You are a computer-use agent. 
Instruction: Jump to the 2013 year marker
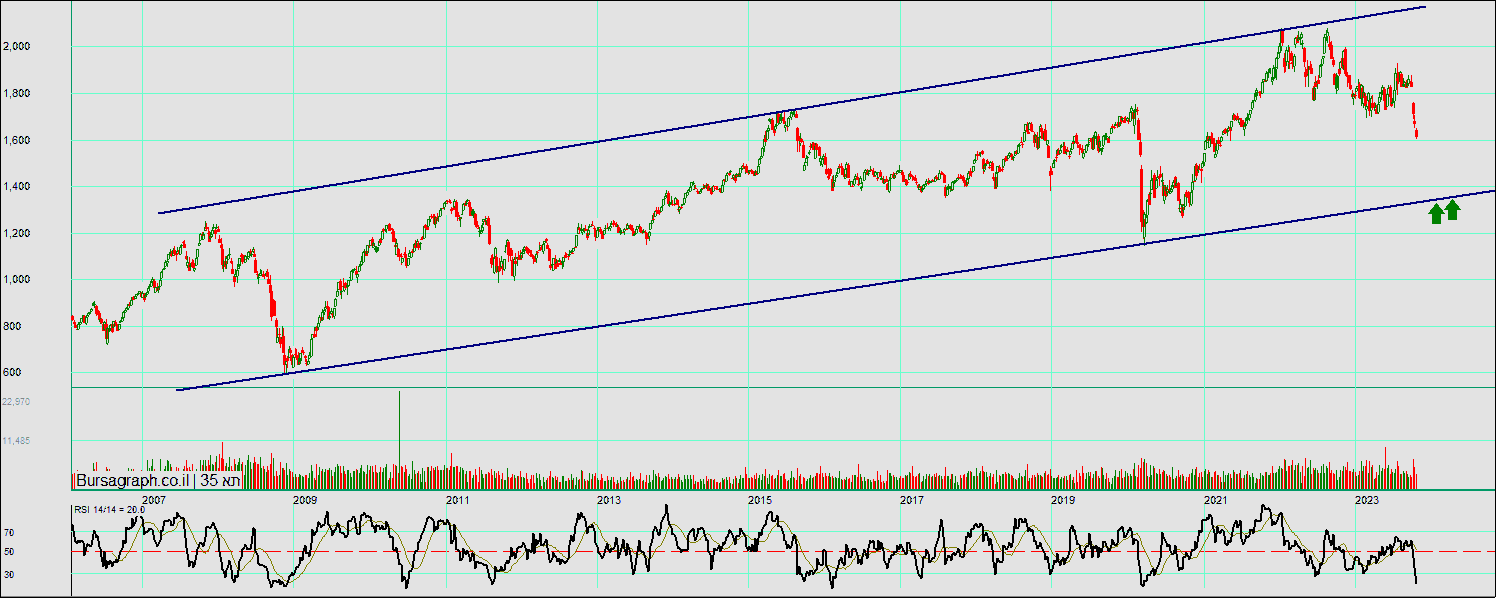point(608,499)
